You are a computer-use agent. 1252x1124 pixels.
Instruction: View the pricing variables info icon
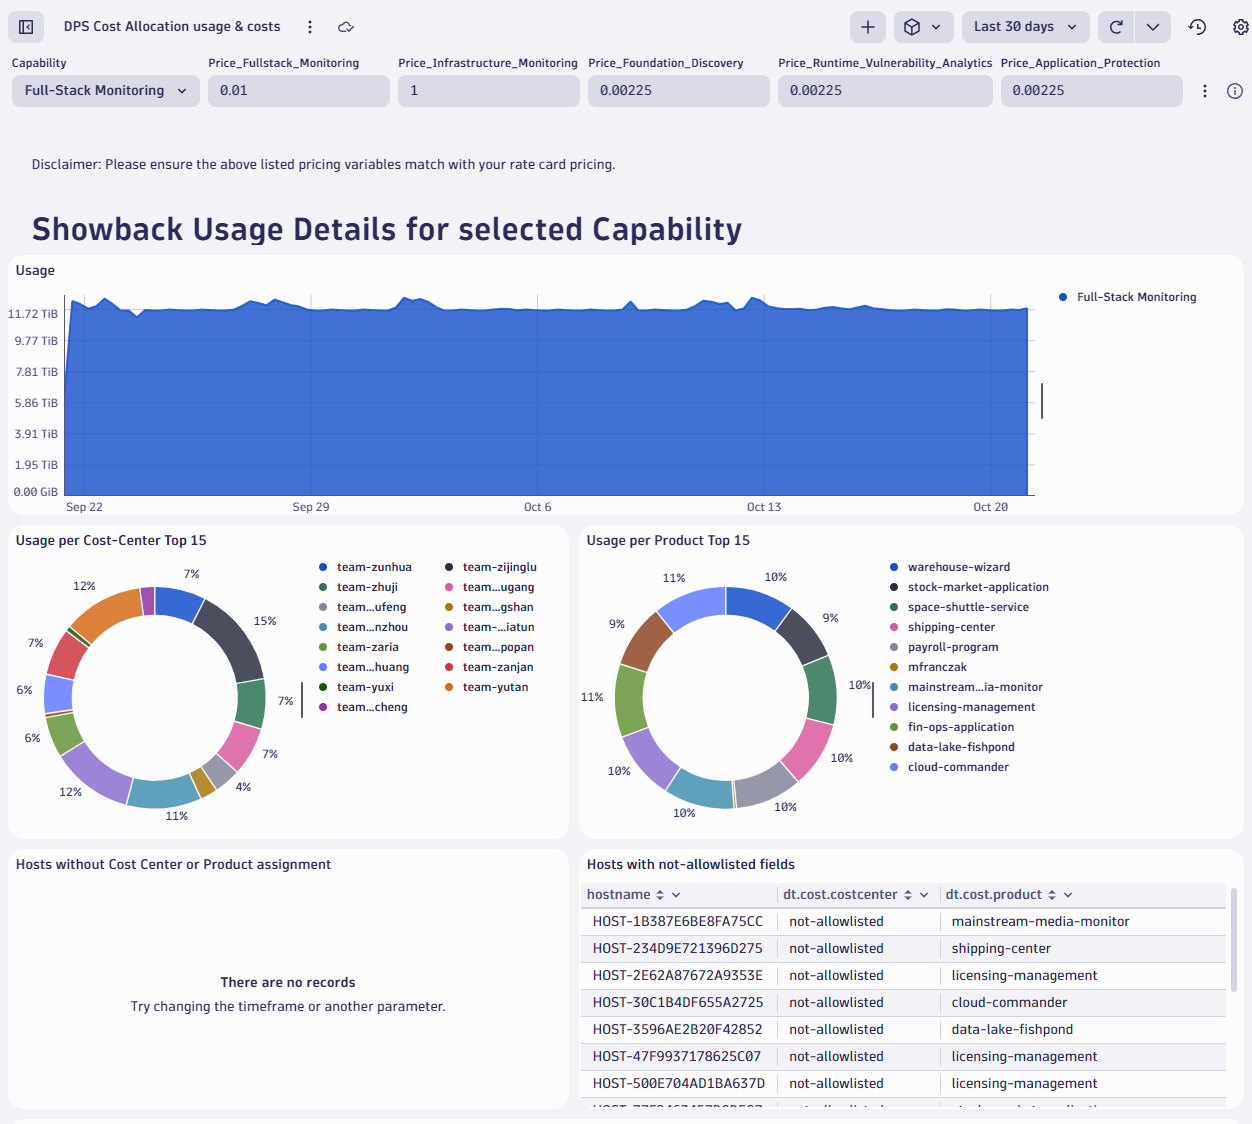[1235, 90]
